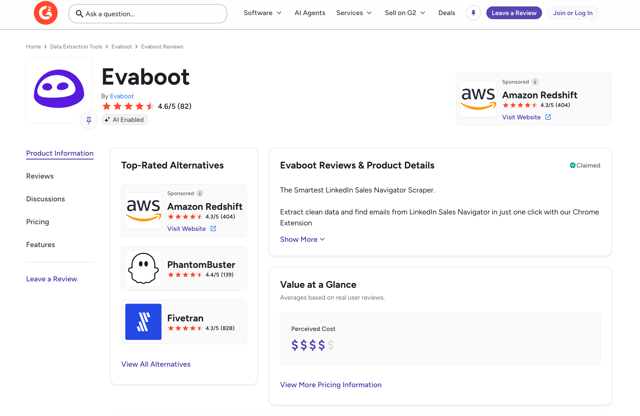Click the Evaboot product logo
Image resolution: width=640 pixels, height=416 pixels.
(59, 89)
